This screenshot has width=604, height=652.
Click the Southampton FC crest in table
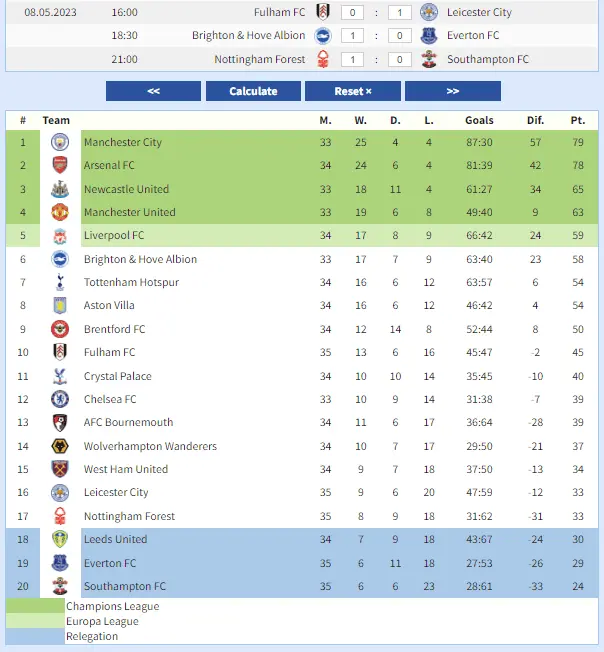click(60, 586)
